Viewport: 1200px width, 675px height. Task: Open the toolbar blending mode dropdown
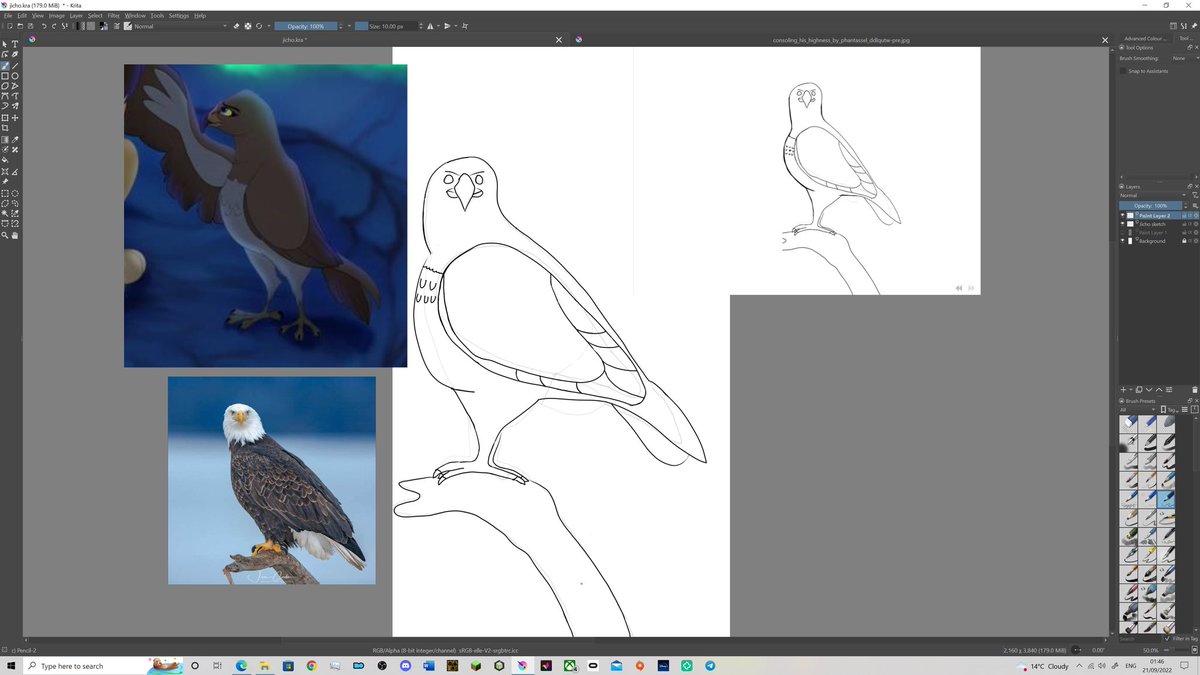pos(180,26)
